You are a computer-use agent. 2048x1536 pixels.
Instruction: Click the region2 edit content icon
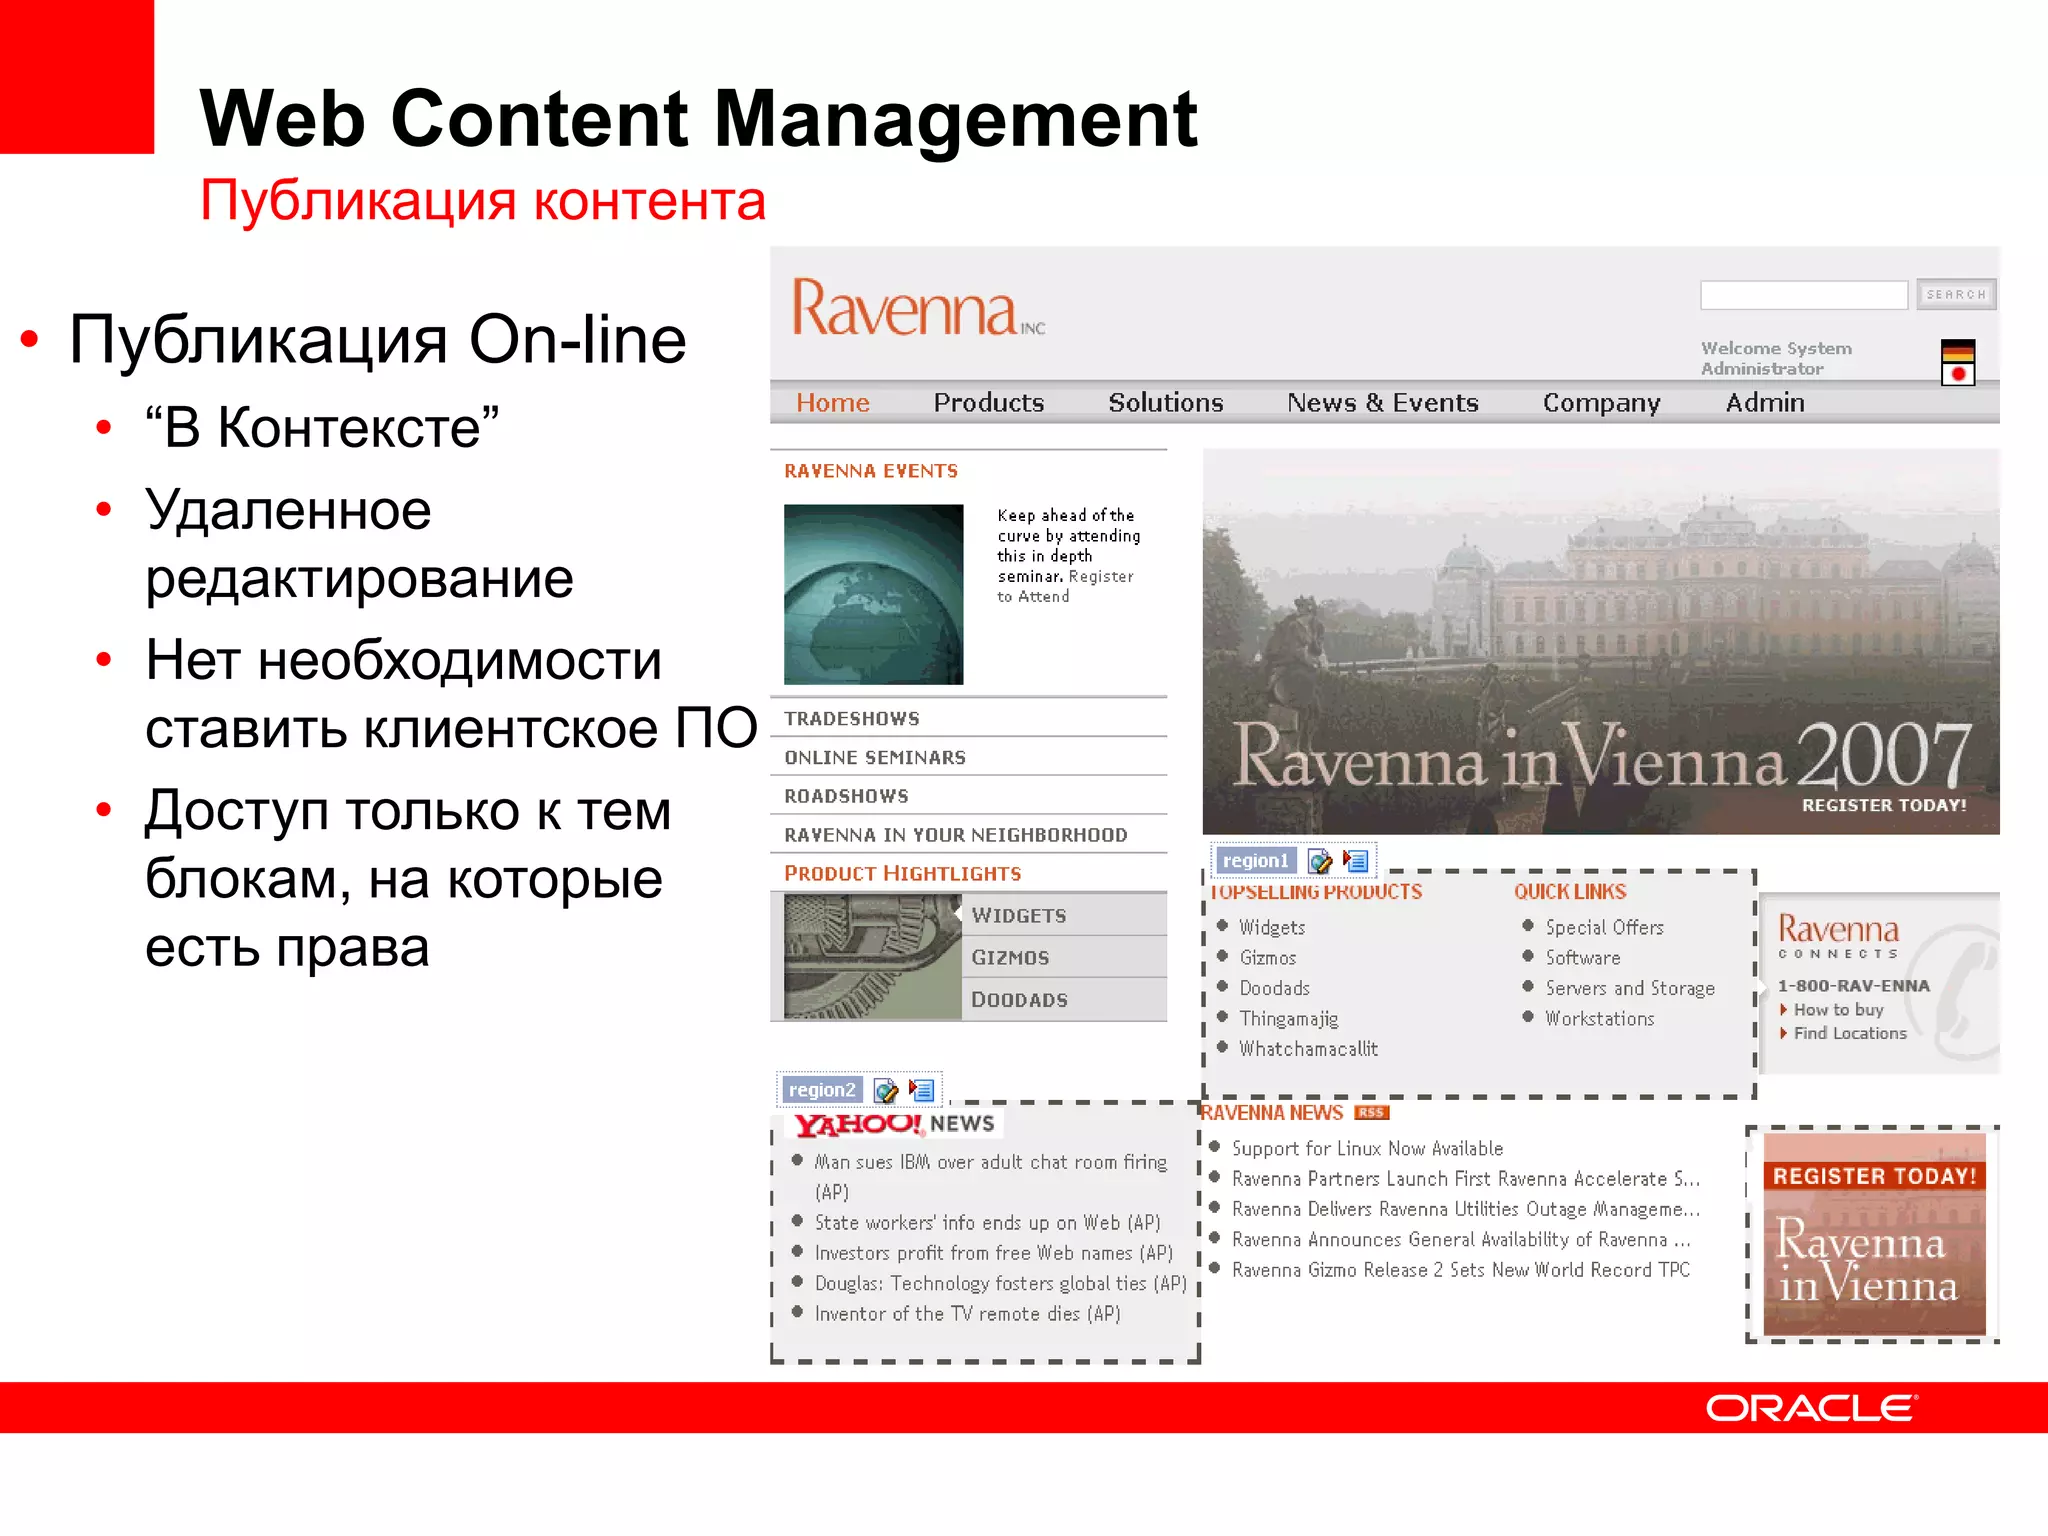[885, 1090]
